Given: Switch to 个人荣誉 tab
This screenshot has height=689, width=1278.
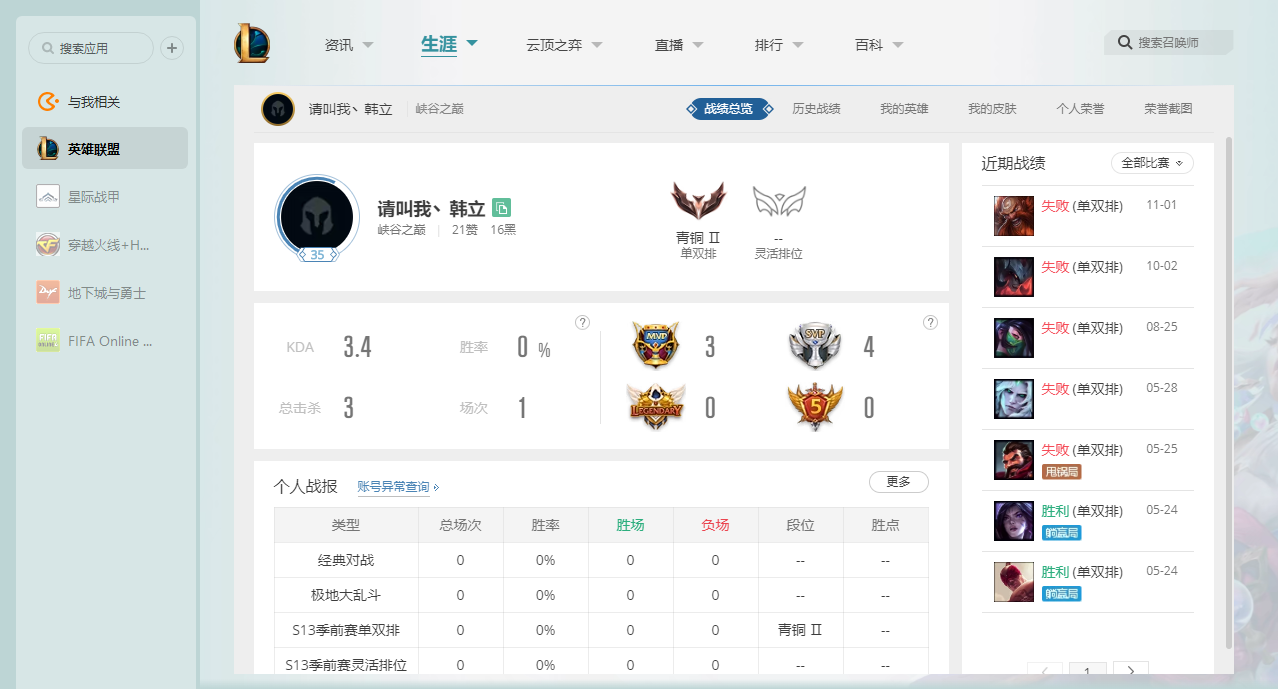Looking at the screenshot, I should pos(1080,109).
